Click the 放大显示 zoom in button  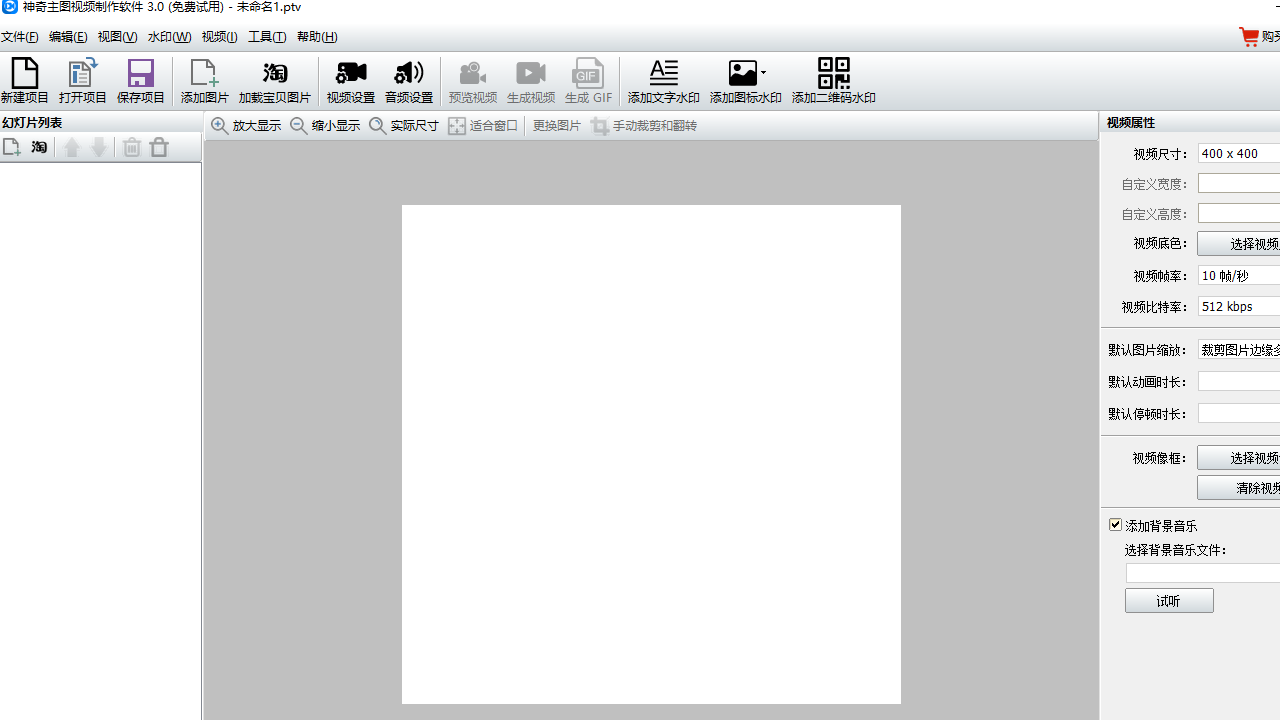click(246, 126)
